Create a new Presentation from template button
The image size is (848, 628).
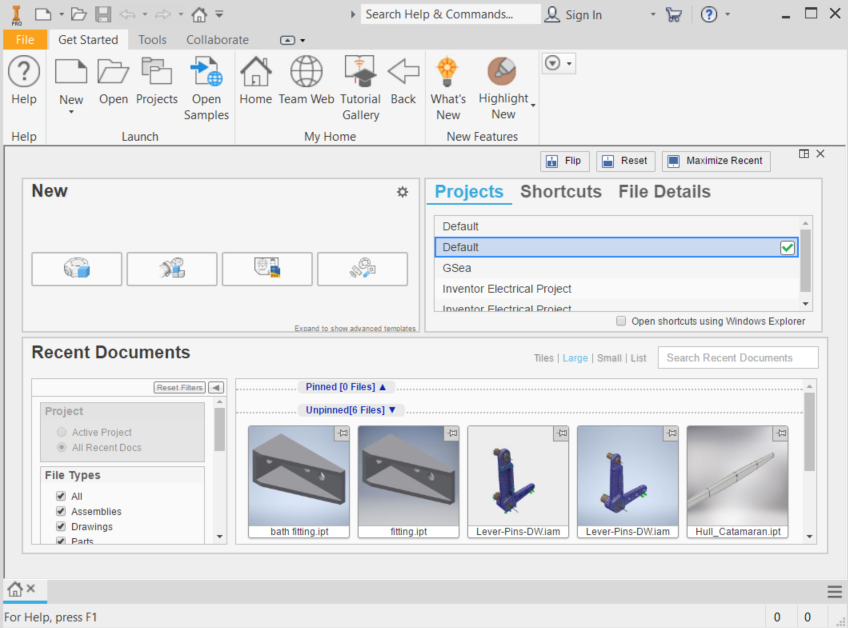tap(362, 269)
